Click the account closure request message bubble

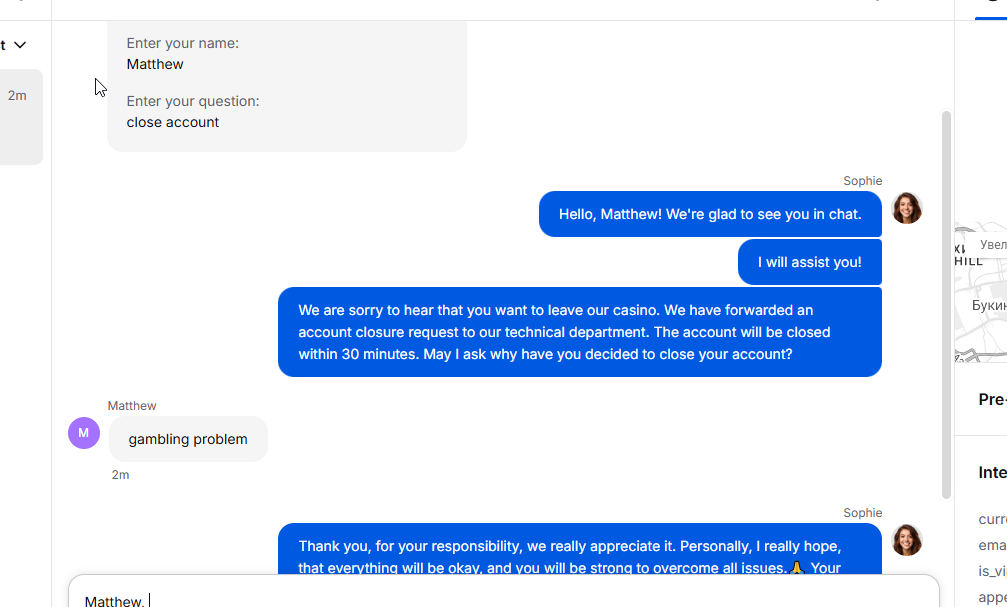580,332
